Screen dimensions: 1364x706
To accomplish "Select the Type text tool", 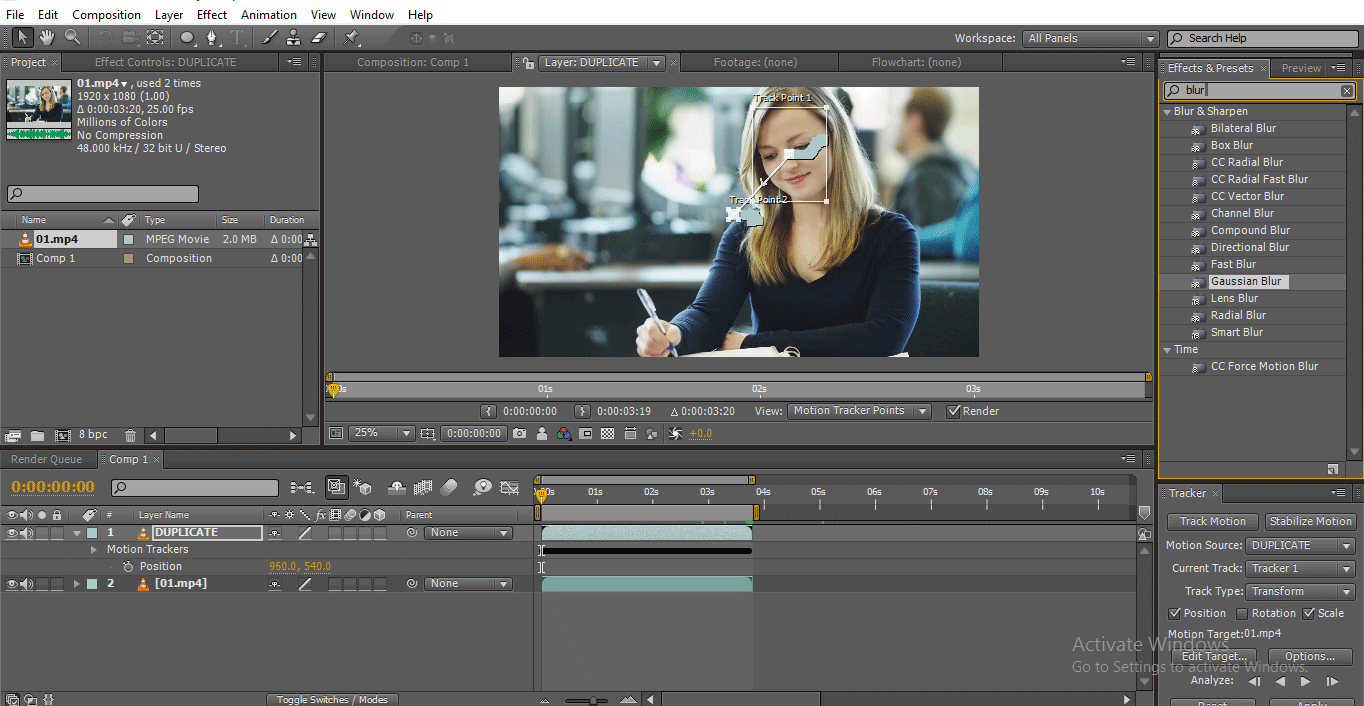I will [238, 38].
